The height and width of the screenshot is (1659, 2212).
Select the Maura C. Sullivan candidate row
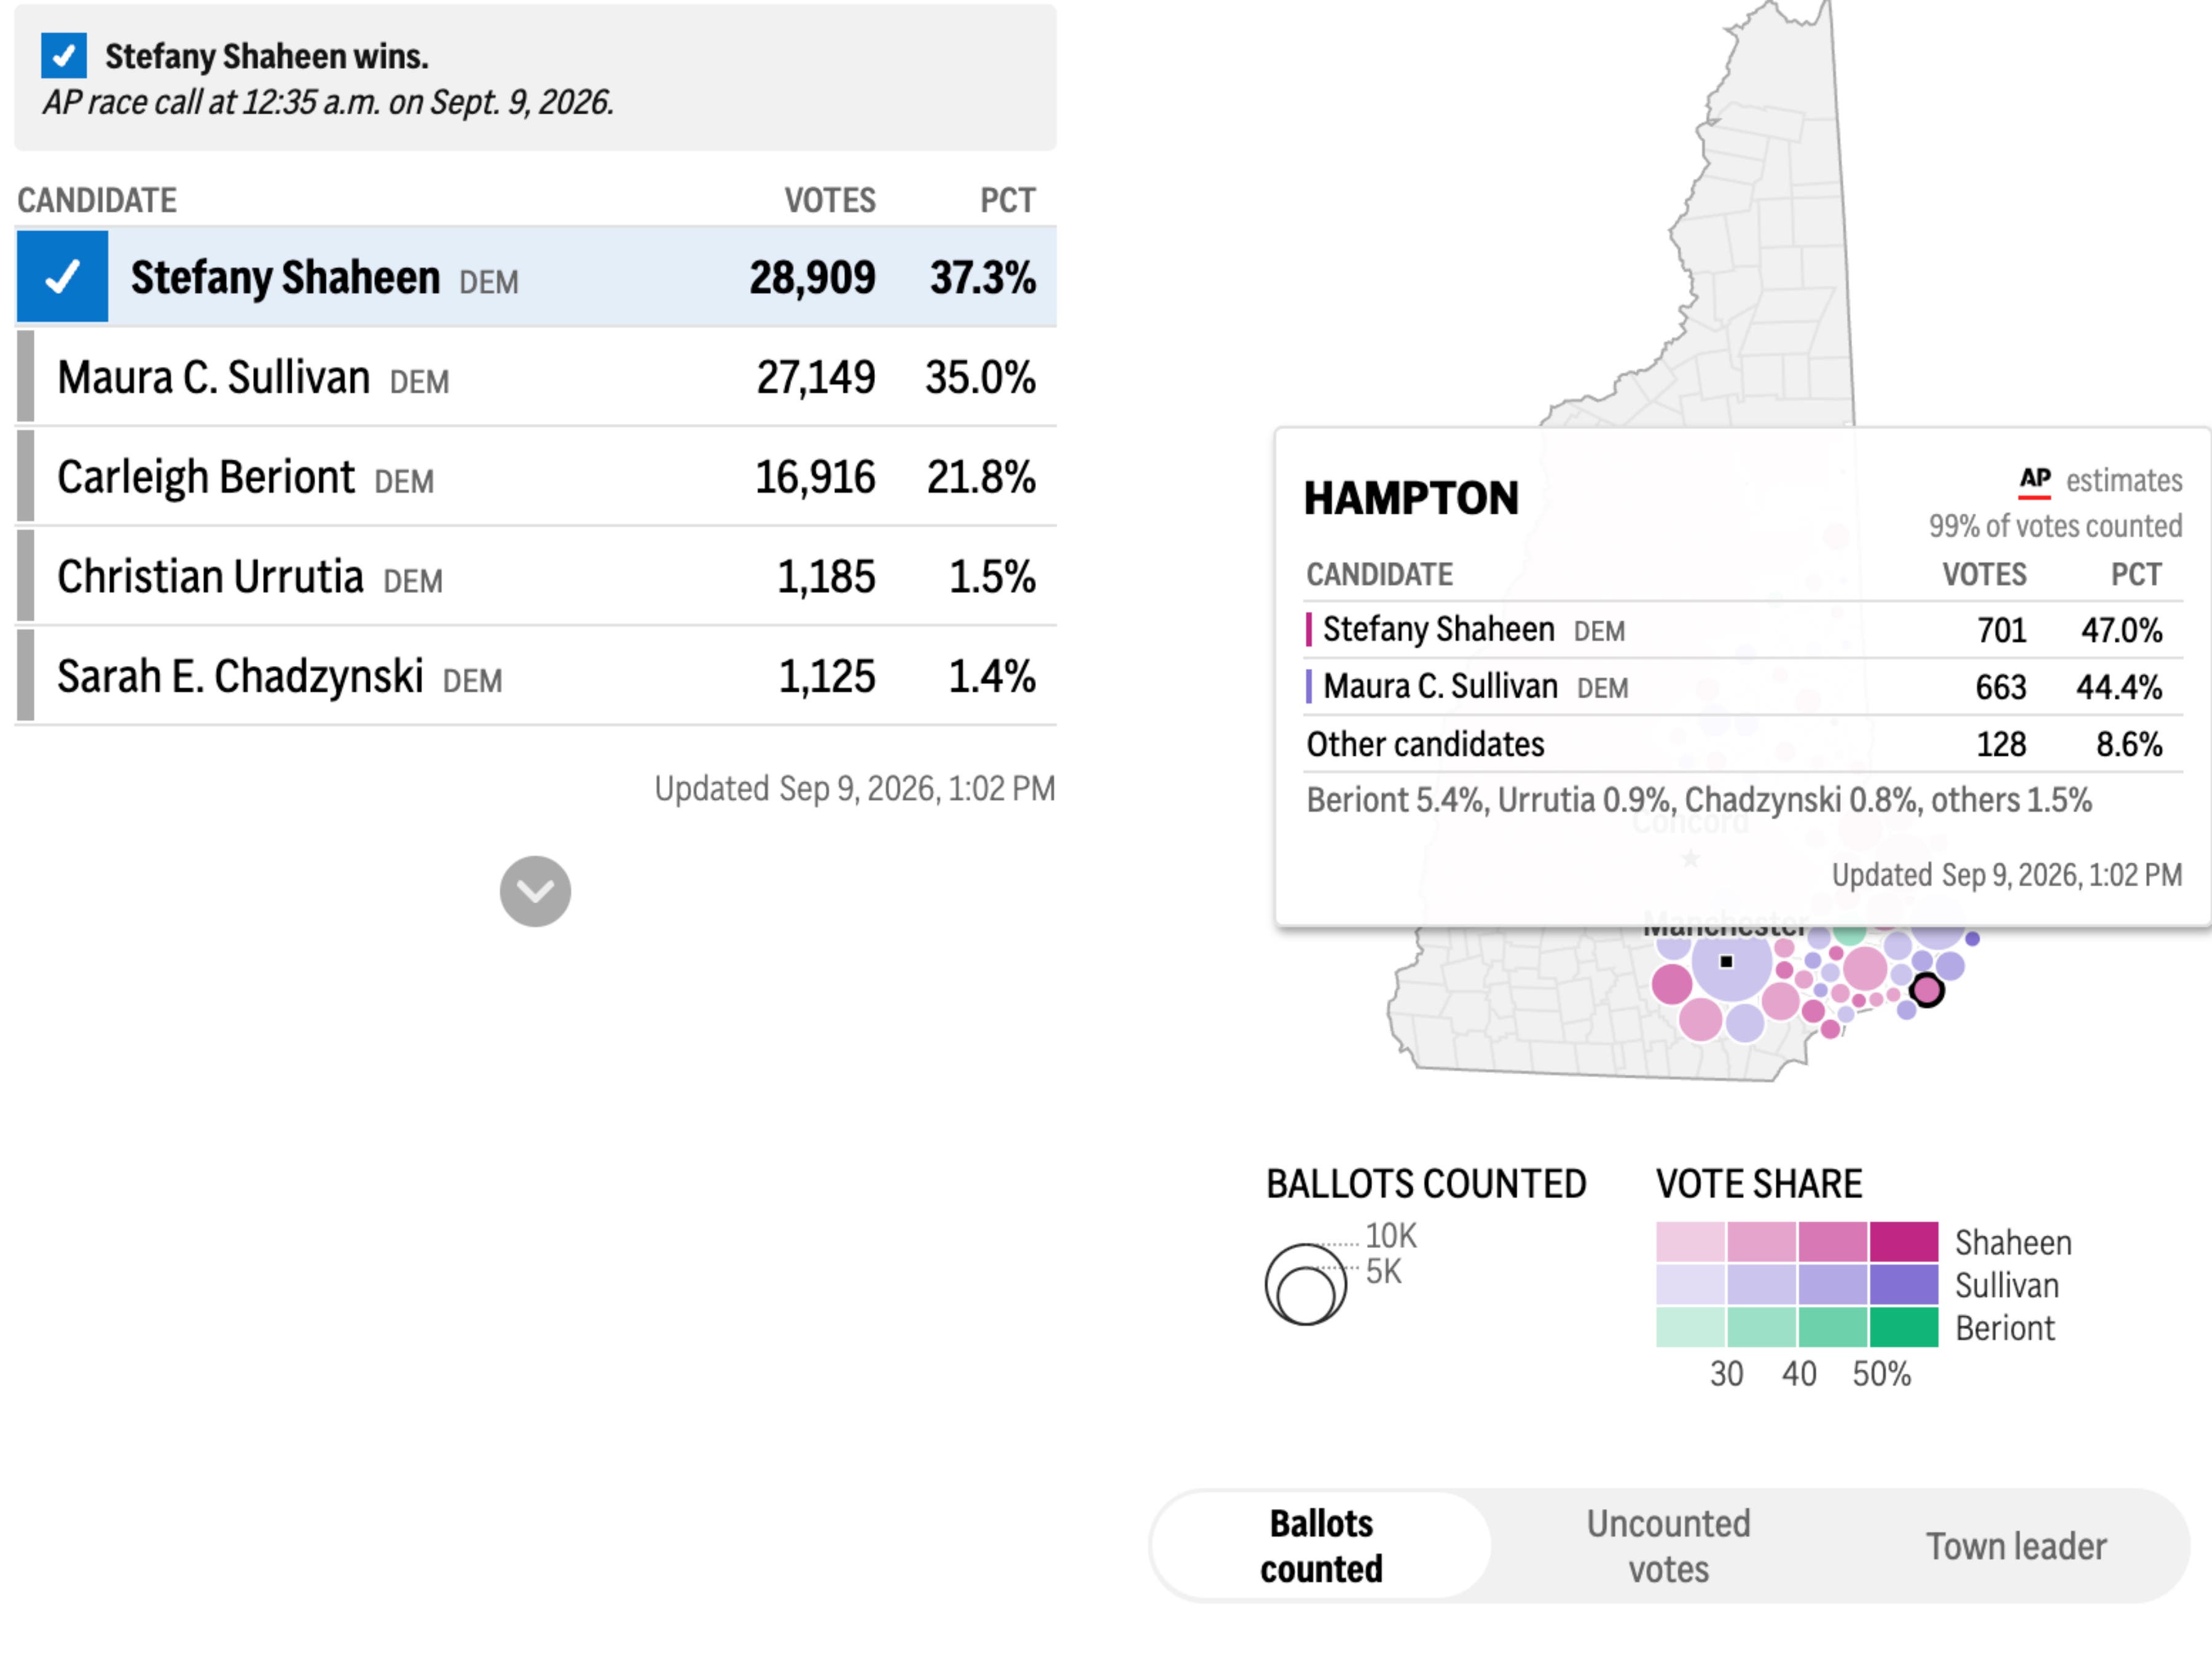pos(536,377)
